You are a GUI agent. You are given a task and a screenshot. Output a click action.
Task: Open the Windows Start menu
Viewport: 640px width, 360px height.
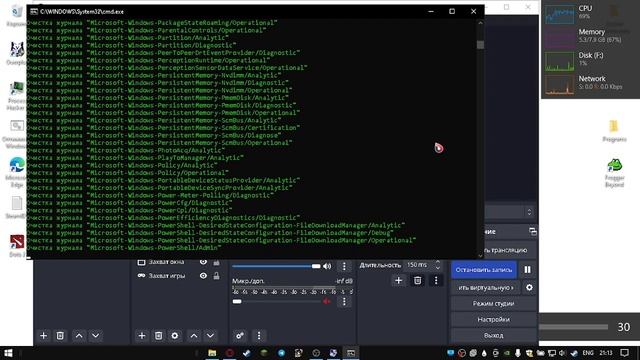click(8, 353)
